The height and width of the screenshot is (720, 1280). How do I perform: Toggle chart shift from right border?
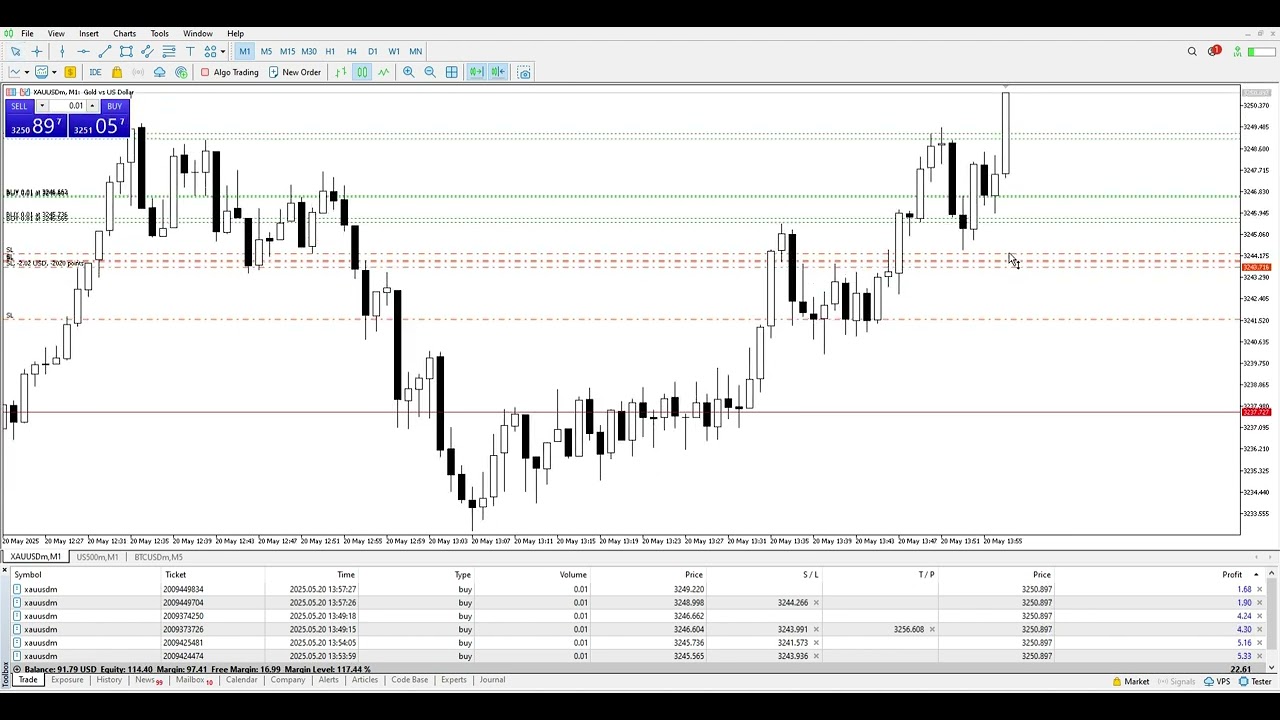point(498,72)
